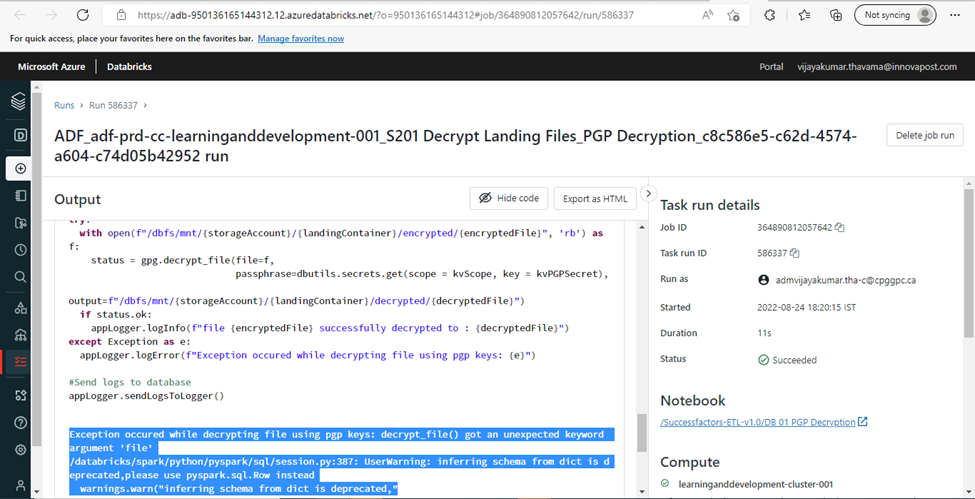Collapse the Task run details side panel
The width and height of the screenshot is (975, 499).
[x=648, y=194]
